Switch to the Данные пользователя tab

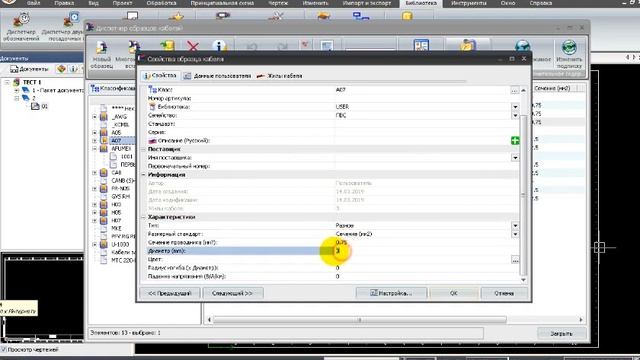[217, 76]
